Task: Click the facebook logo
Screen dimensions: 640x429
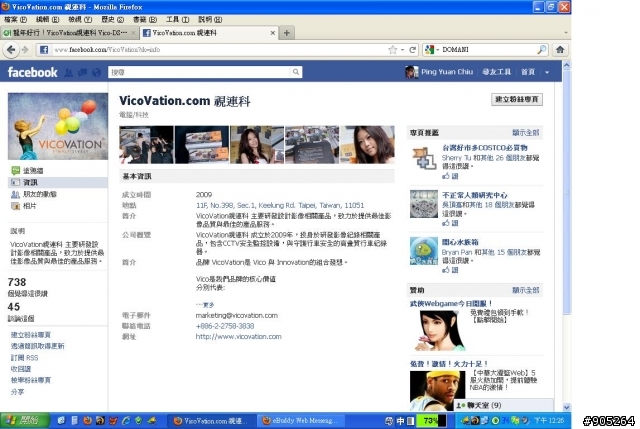Action: 33,72
